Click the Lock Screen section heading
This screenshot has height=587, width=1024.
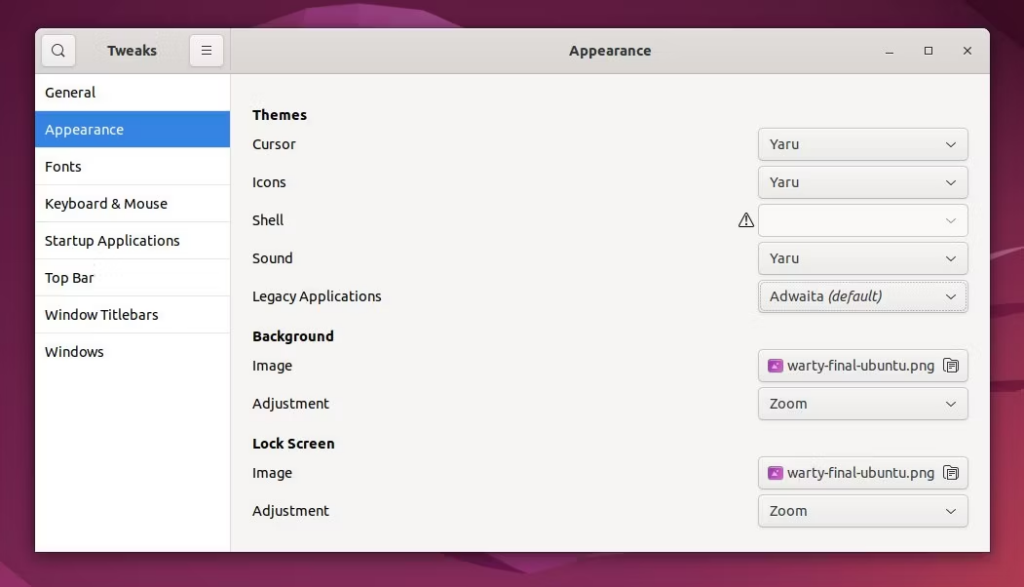[x=293, y=443]
